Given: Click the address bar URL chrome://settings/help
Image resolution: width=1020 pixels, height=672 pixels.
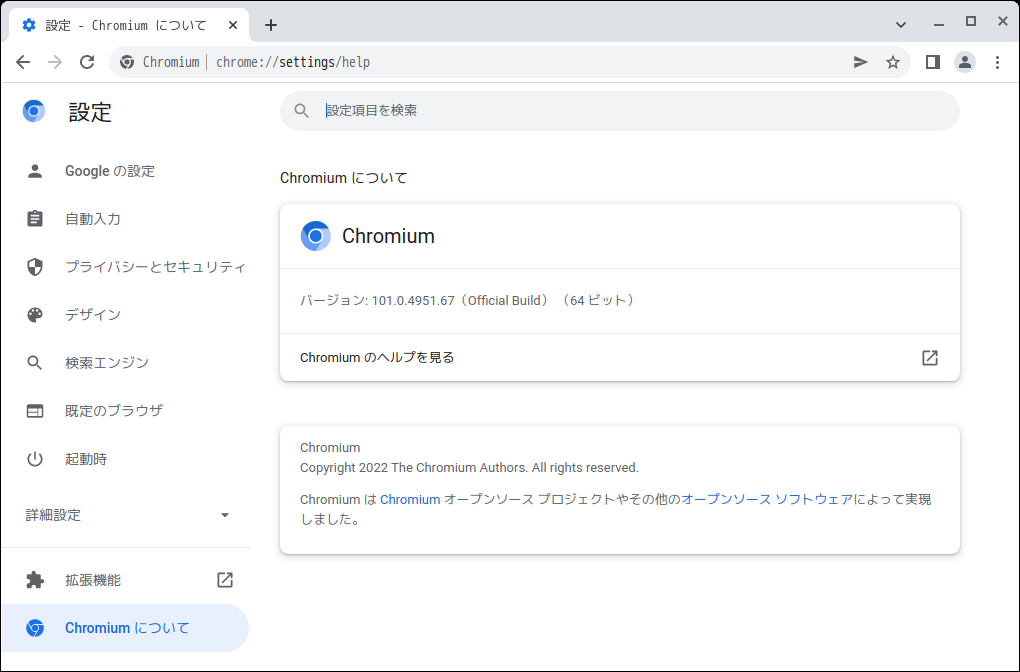Looking at the screenshot, I should tap(293, 62).
